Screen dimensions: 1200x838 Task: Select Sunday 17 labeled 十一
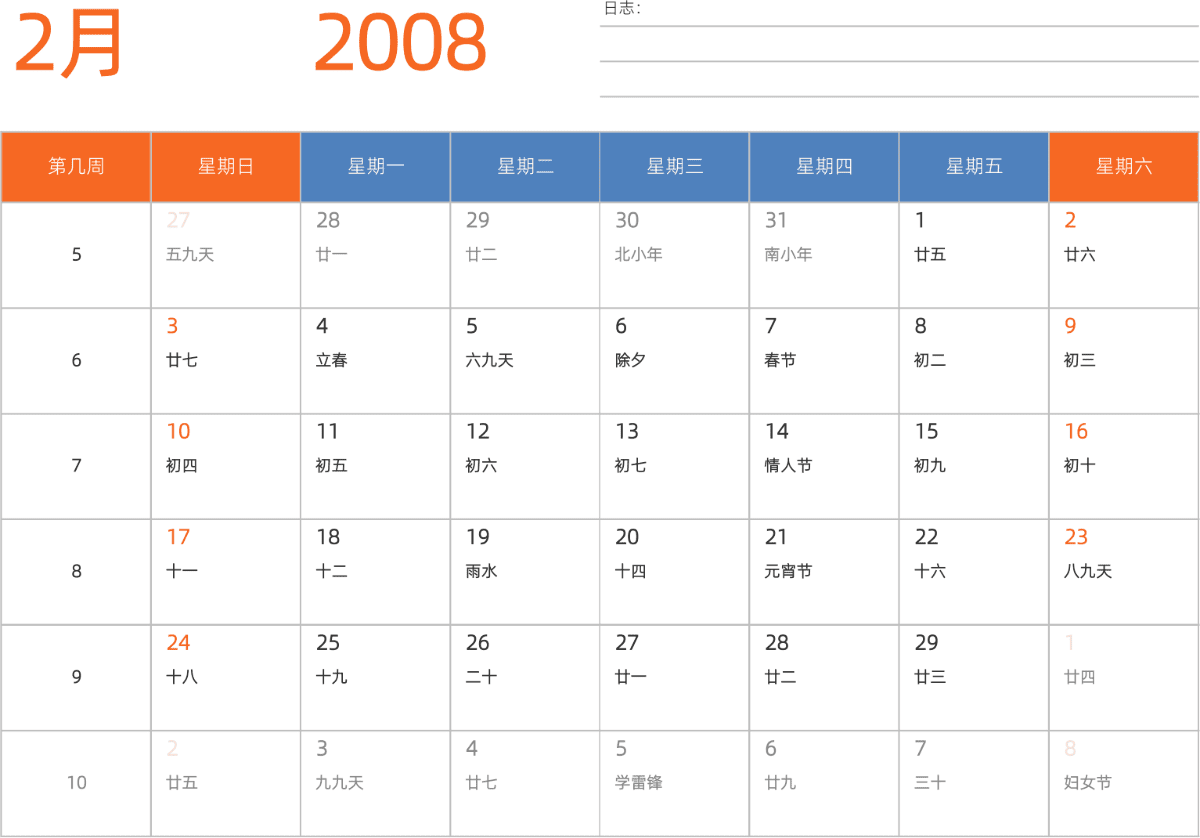226,572
